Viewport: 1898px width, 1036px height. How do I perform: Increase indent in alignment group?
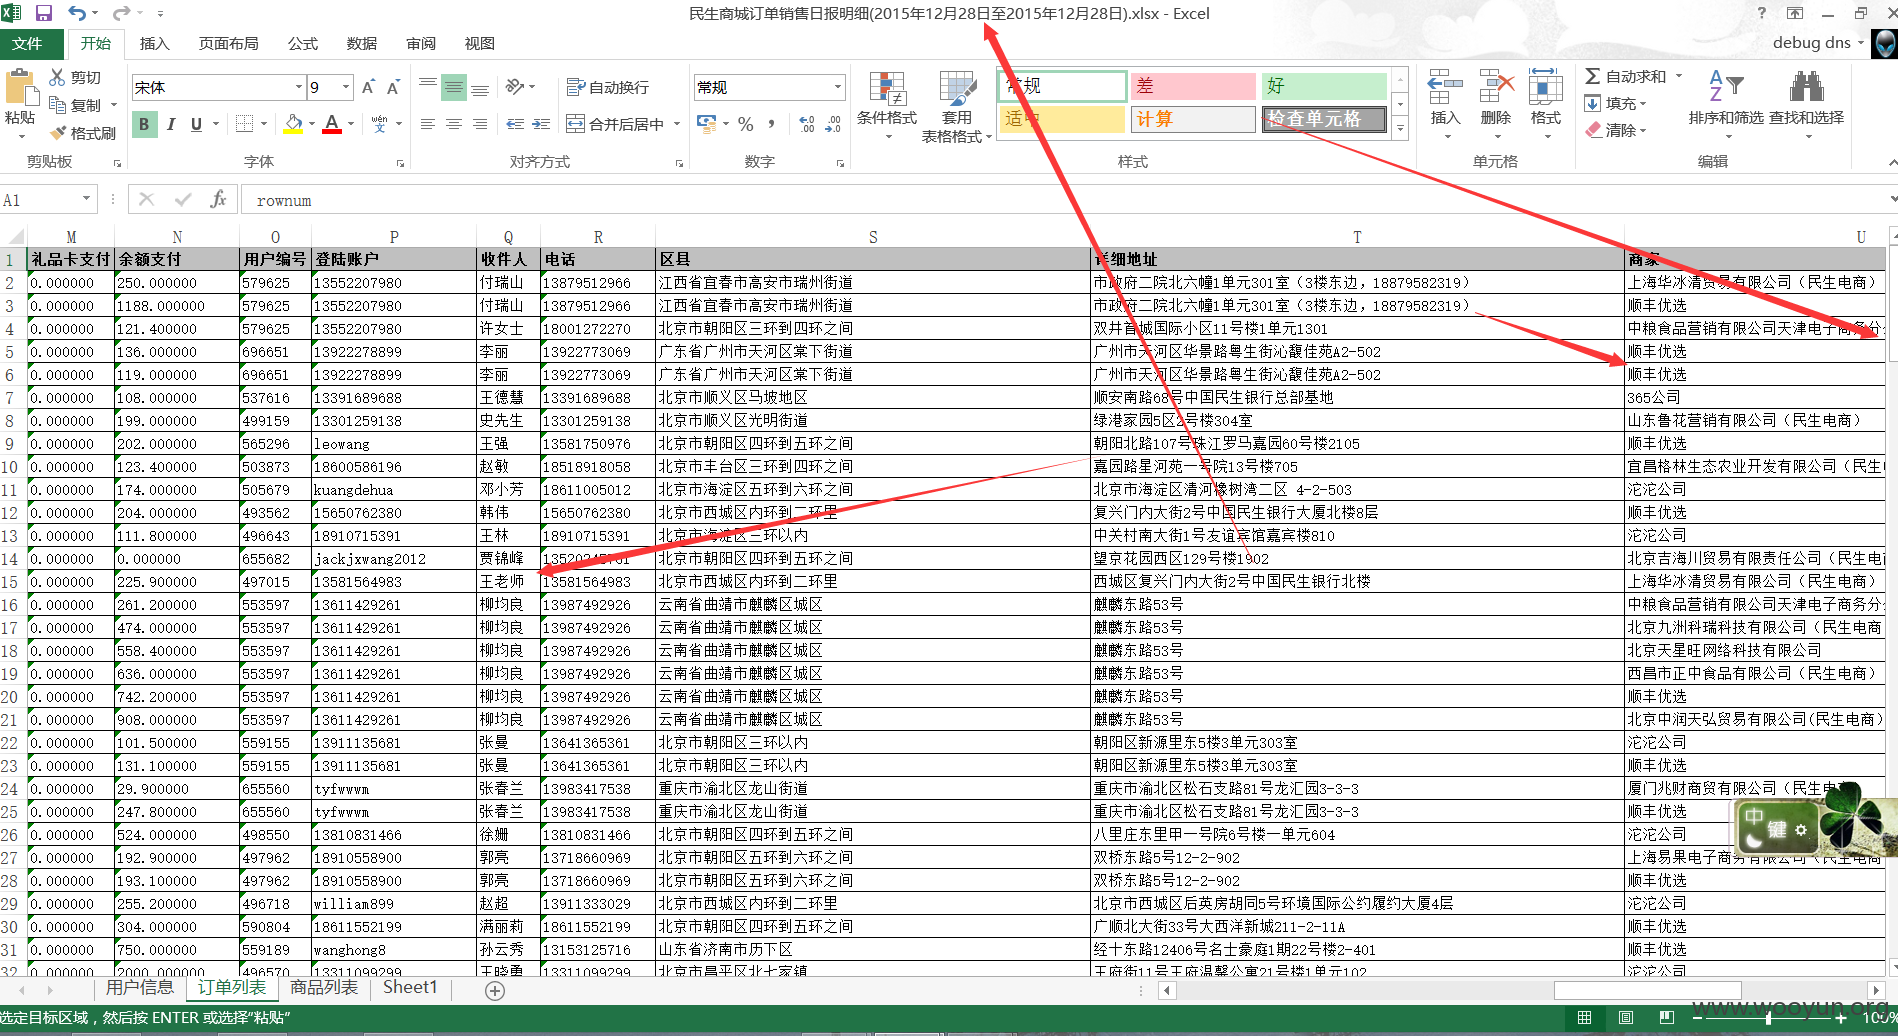541,124
